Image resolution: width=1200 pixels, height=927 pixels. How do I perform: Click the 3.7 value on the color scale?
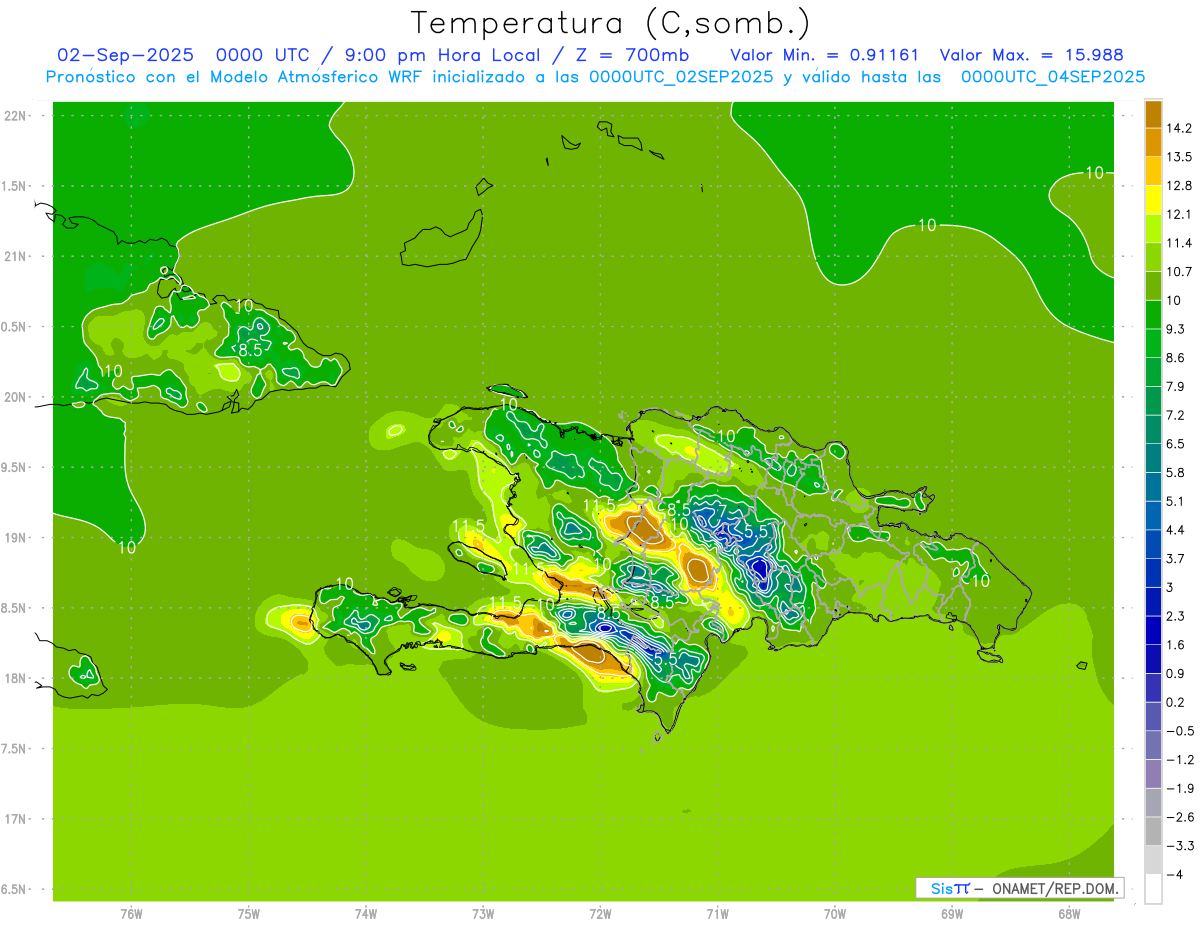(1176, 558)
